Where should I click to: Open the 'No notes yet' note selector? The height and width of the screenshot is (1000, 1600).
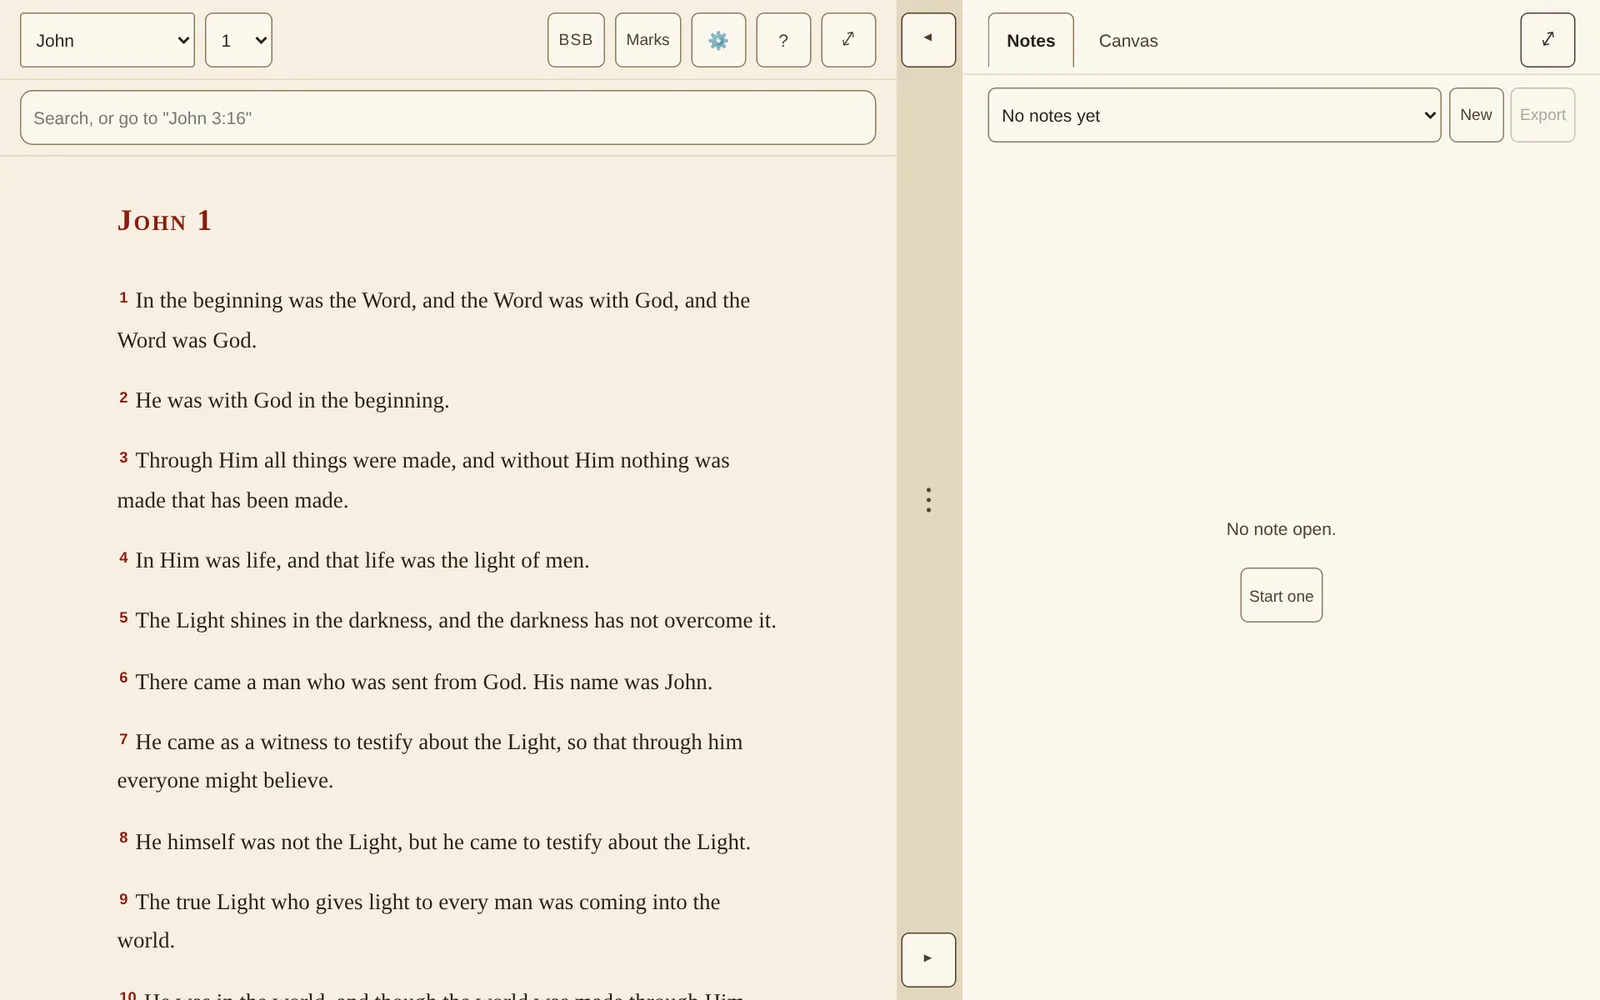(x=1214, y=115)
